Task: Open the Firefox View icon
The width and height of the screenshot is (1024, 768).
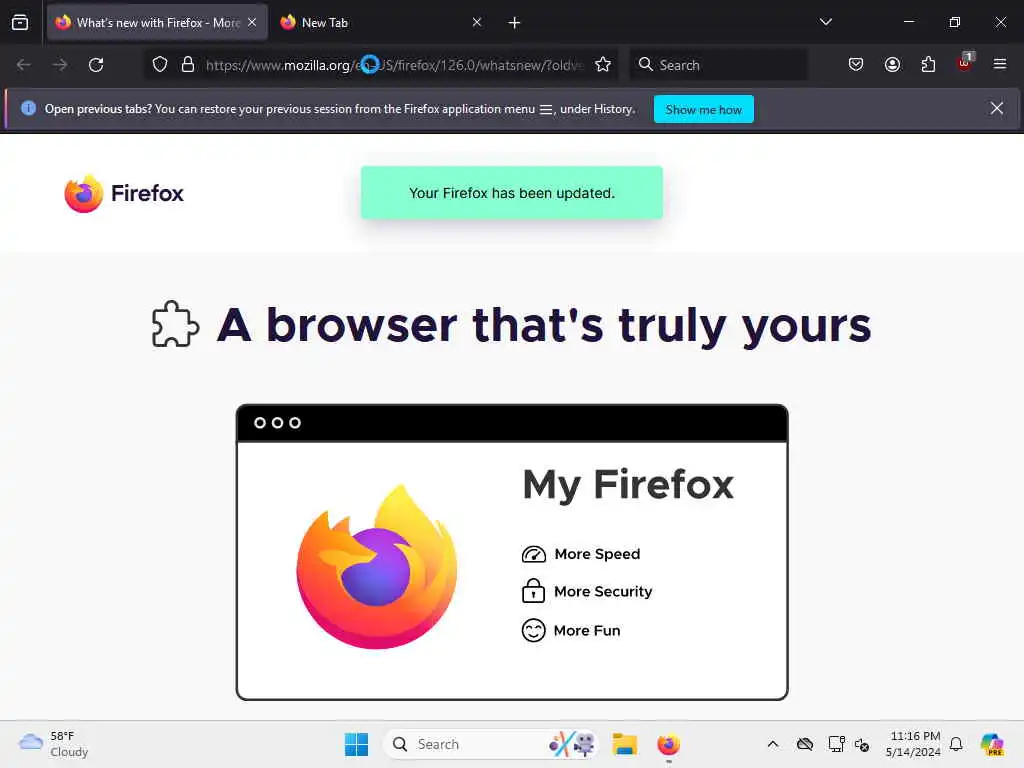Action: tap(20, 22)
